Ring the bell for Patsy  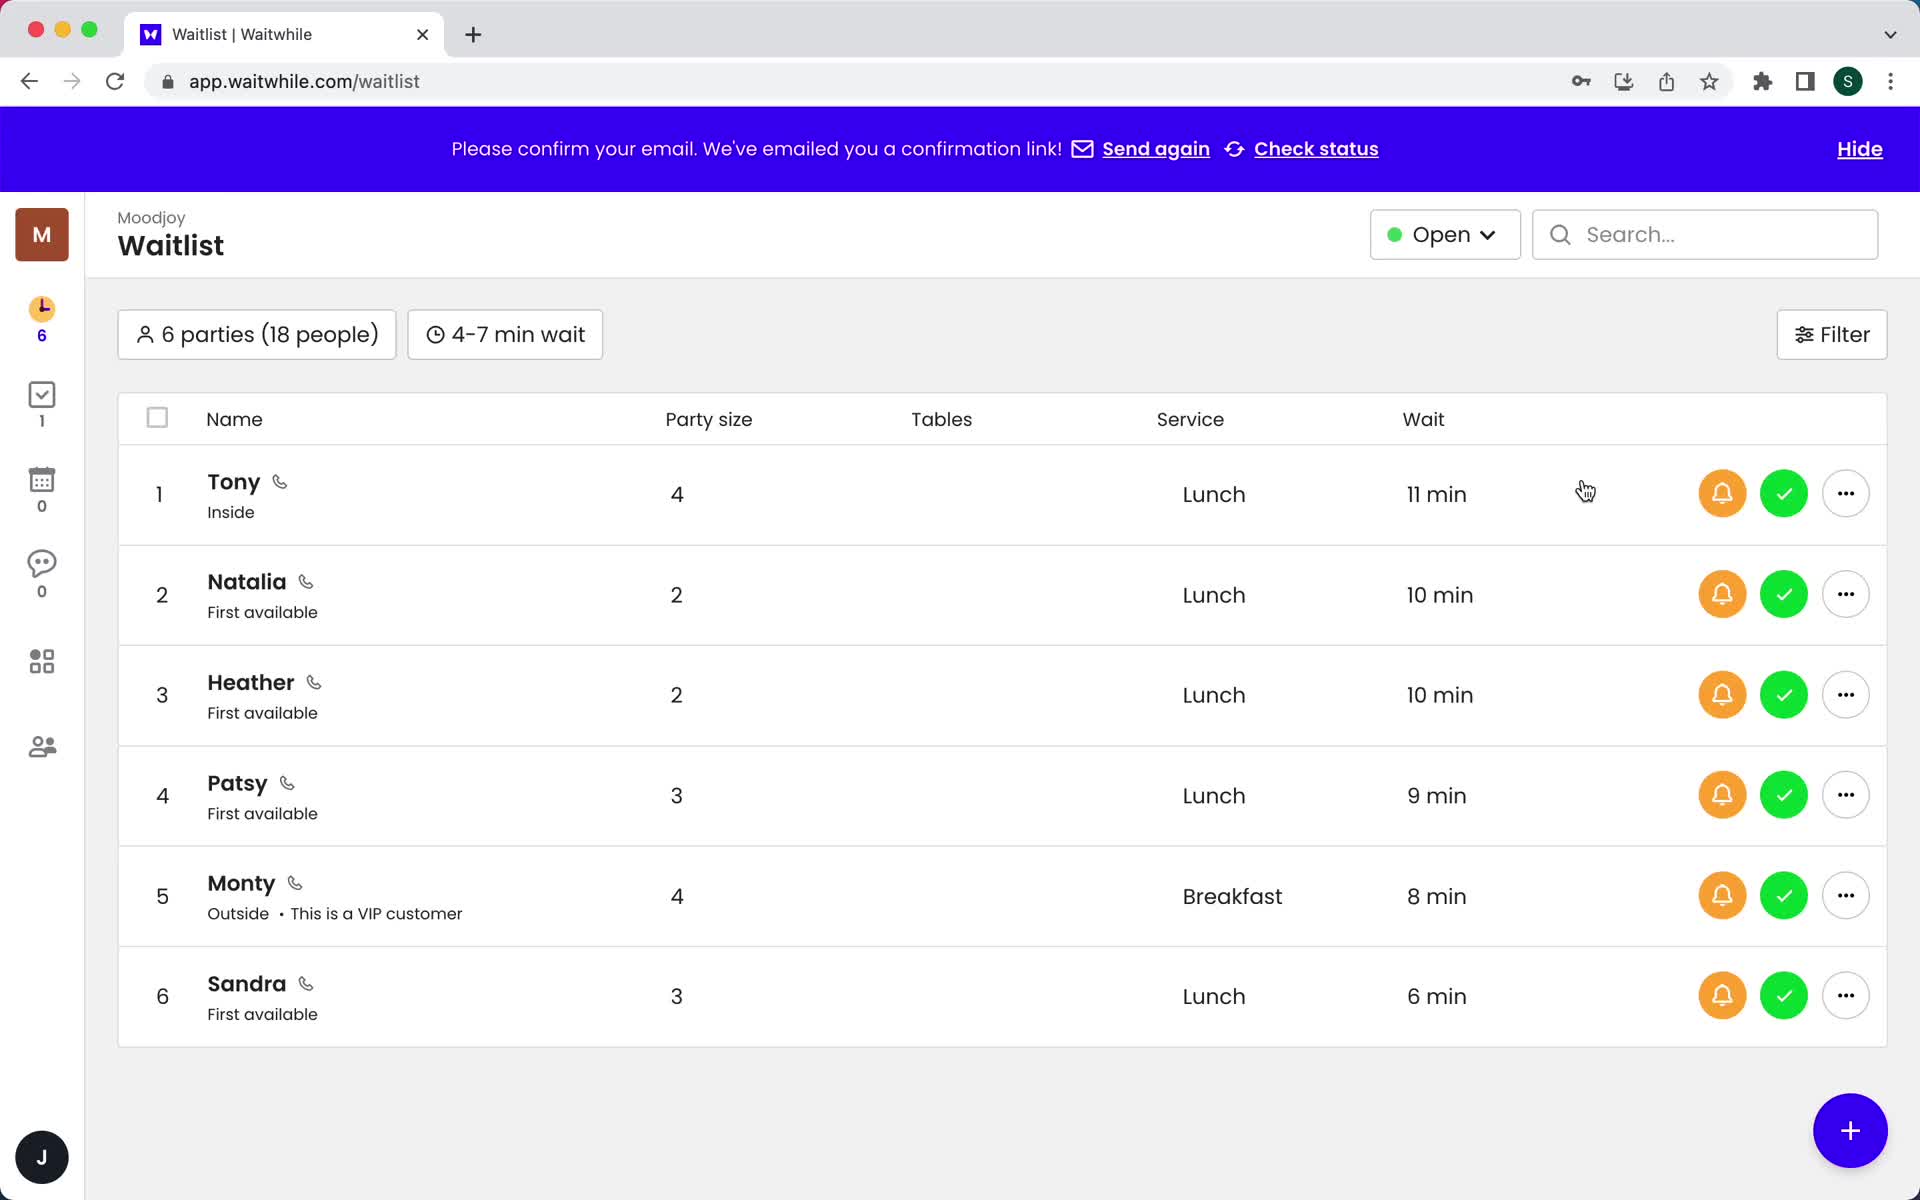(1722, 795)
